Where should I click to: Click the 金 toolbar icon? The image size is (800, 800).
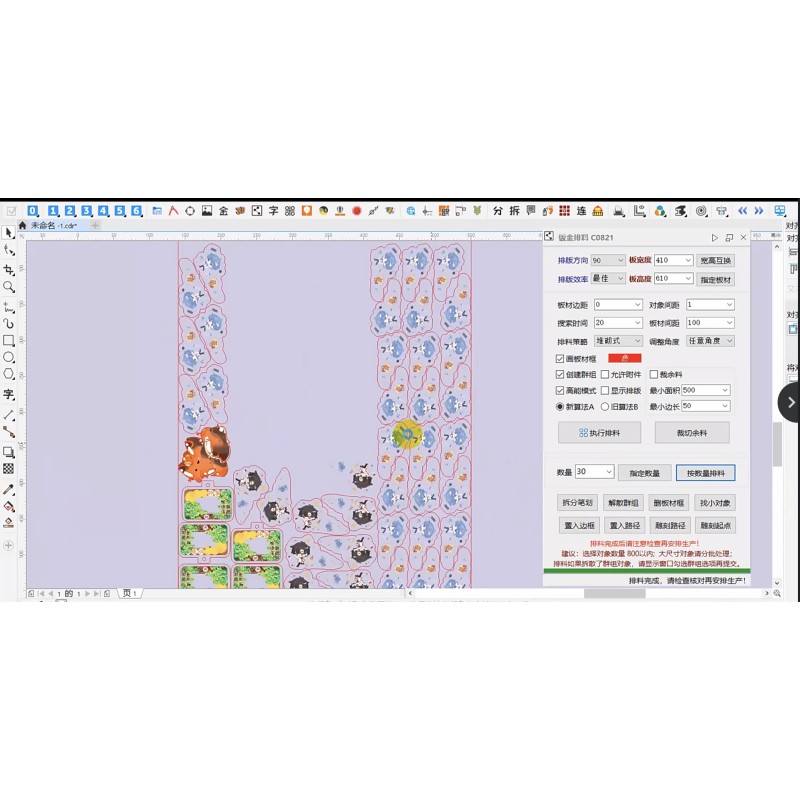tap(223, 211)
